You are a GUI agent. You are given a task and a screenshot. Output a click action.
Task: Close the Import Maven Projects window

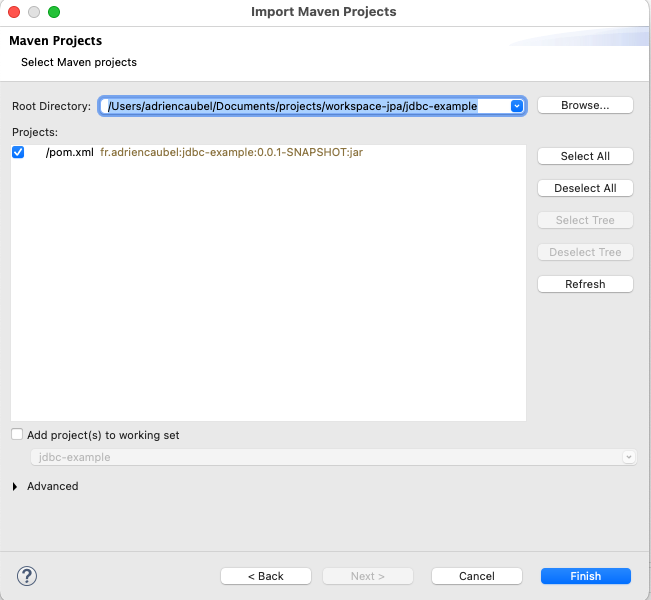tap(14, 12)
